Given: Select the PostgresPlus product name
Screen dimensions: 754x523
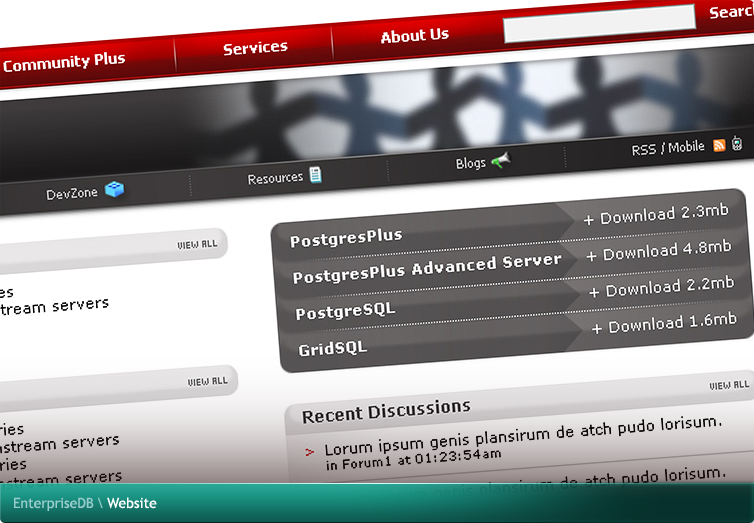Looking at the screenshot, I should (346, 237).
